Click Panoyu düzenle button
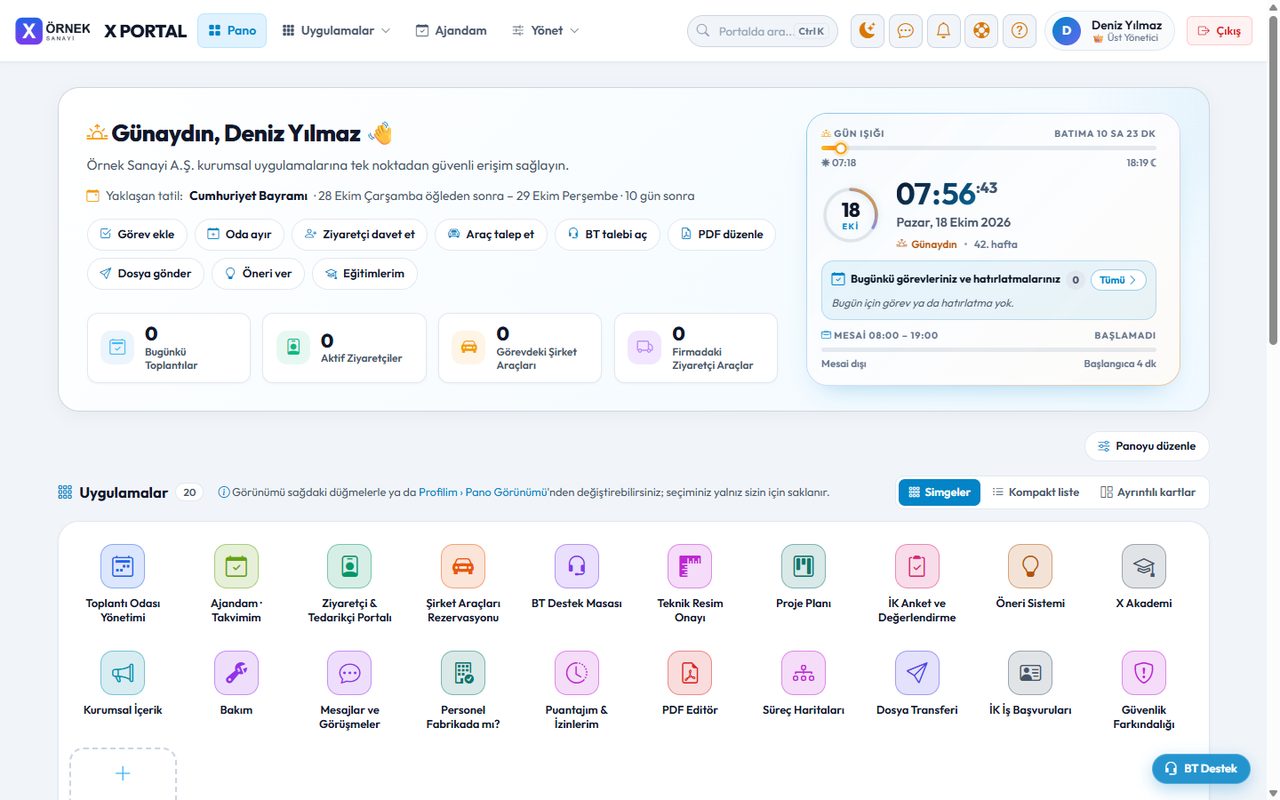 [x=1146, y=446]
